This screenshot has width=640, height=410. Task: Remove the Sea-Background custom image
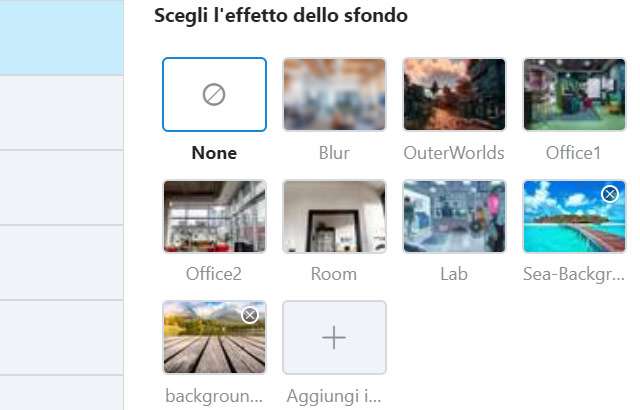pos(610,193)
